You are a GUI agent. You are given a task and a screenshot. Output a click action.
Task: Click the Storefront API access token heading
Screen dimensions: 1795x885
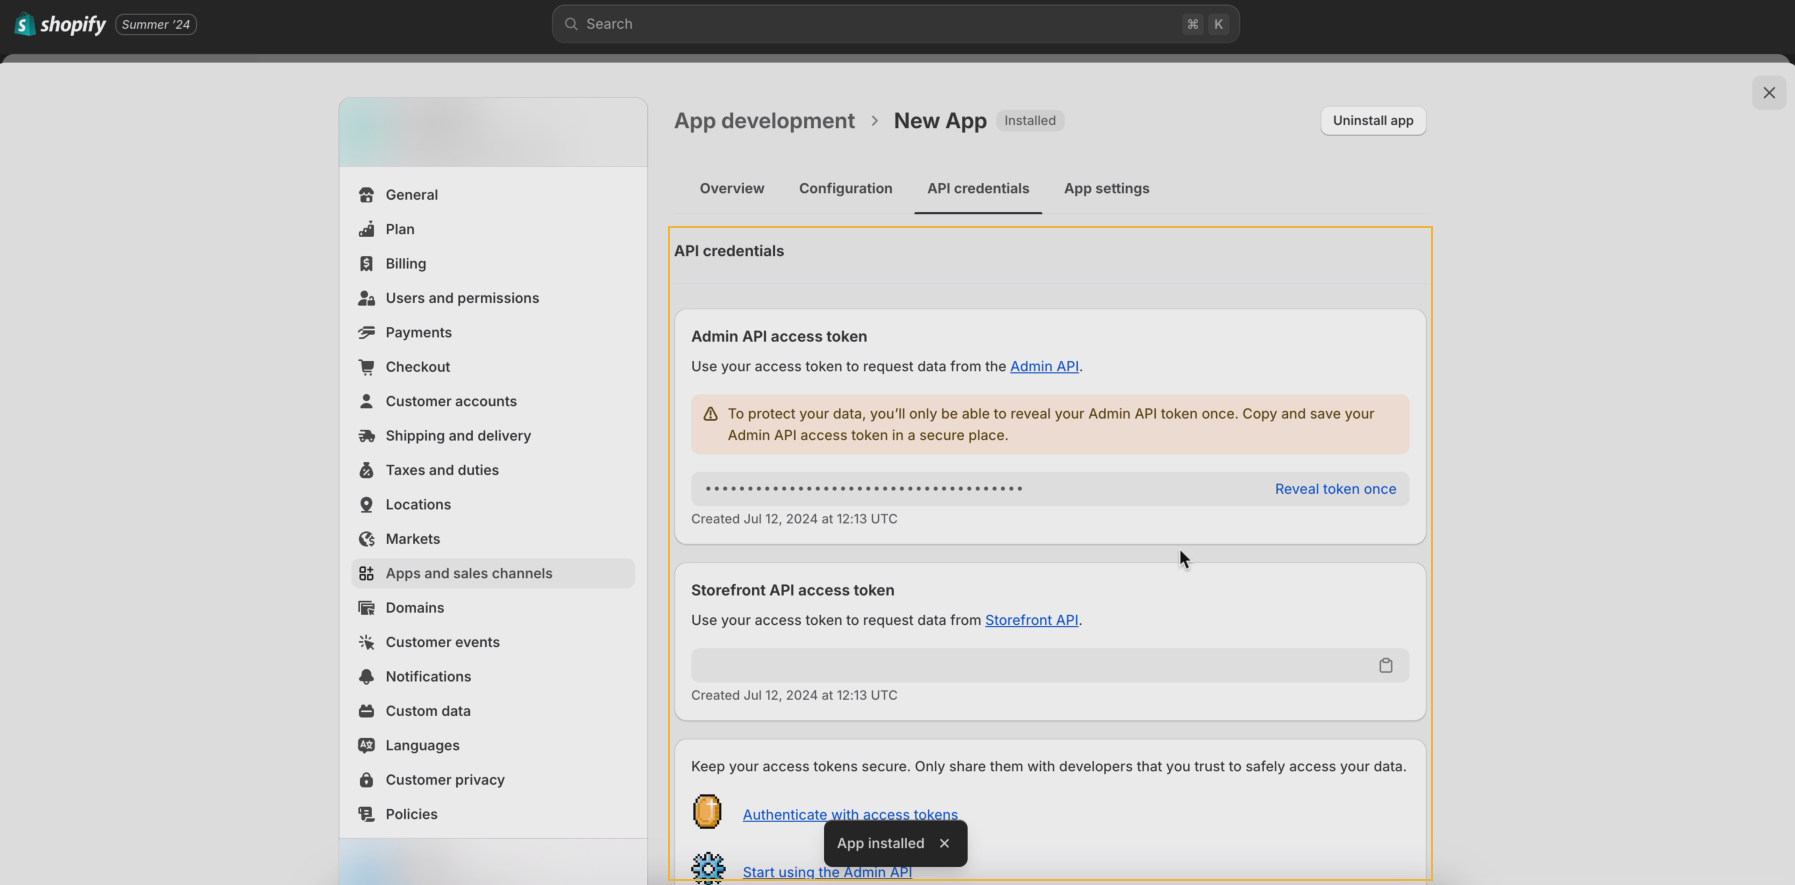click(793, 591)
